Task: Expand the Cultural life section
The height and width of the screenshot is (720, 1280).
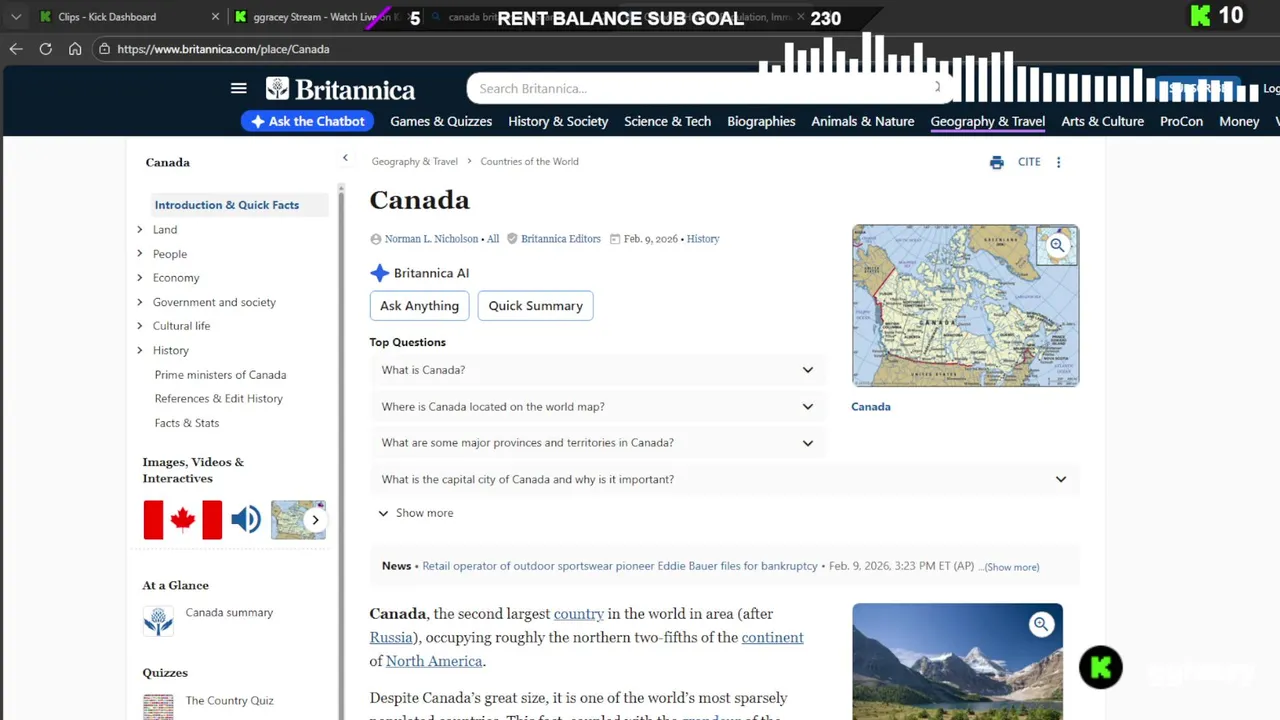Action: click(x=140, y=326)
